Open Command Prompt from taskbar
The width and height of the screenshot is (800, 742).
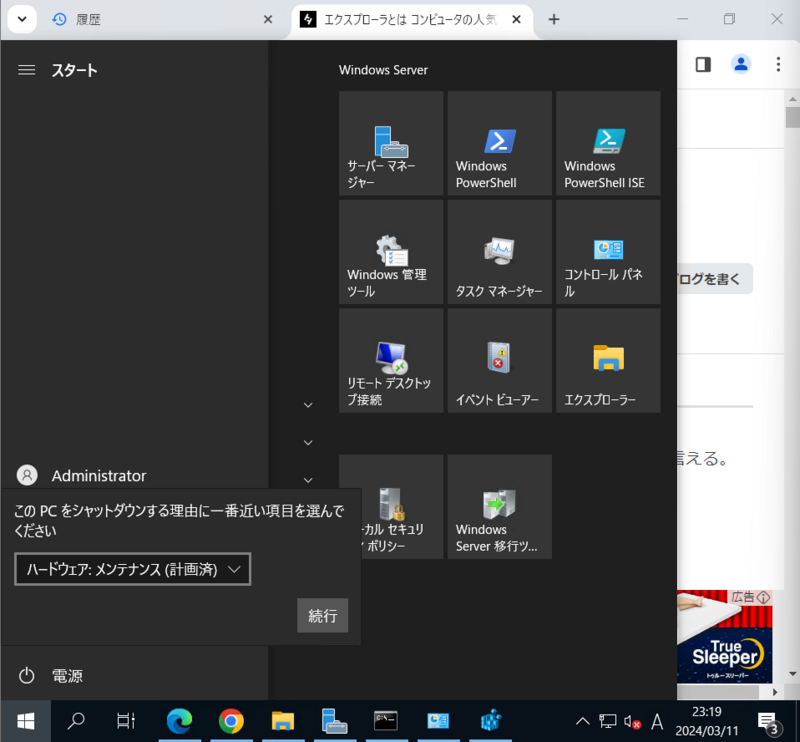point(386,721)
